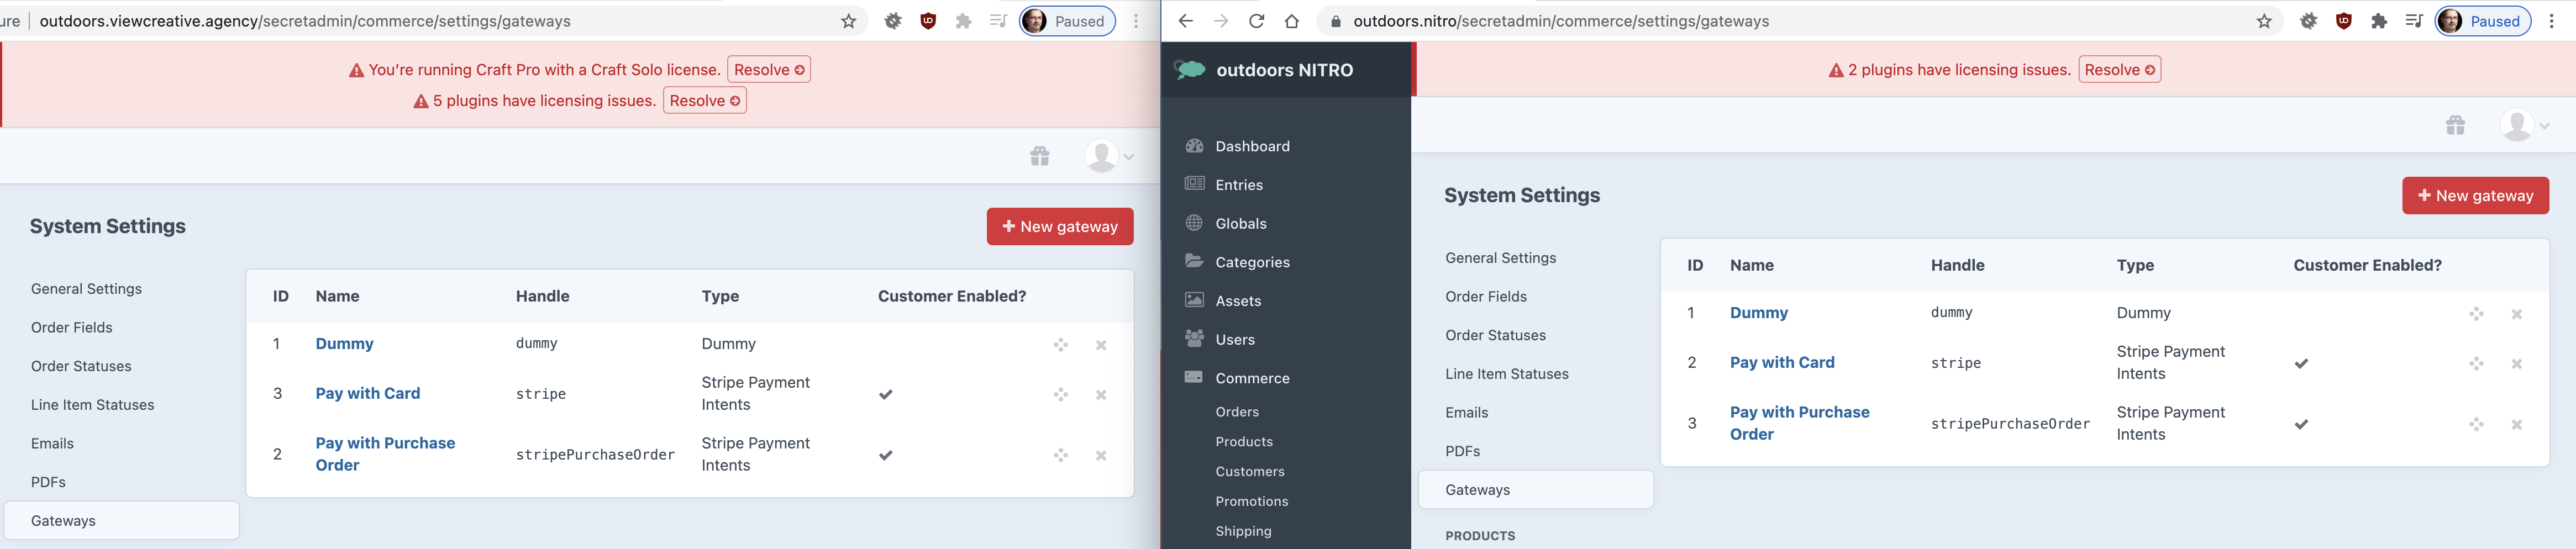This screenshot has height=549, width=2576.
Task: Open Orders under Commerce
Action: point(1238,411)
